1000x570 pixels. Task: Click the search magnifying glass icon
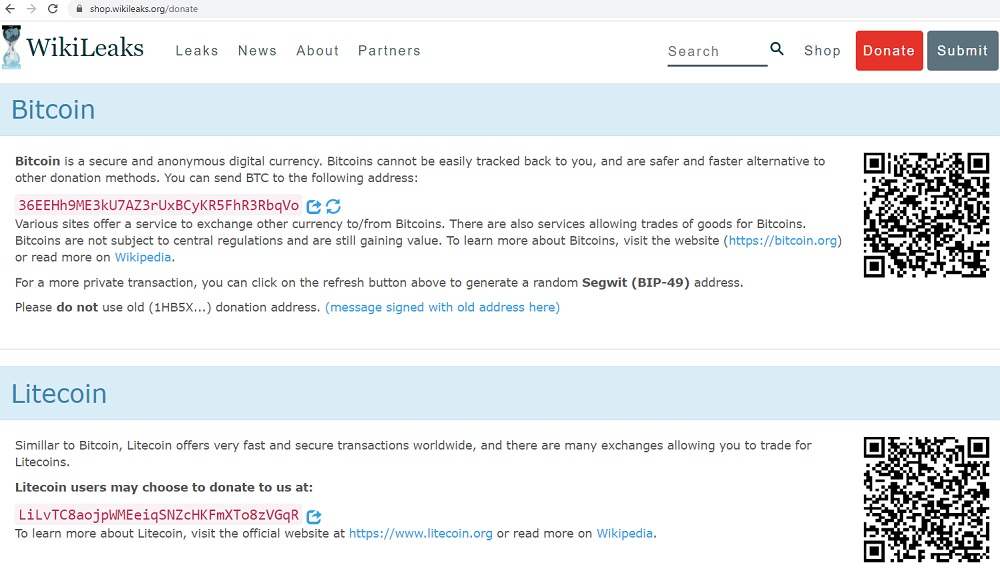coord(777,49)
